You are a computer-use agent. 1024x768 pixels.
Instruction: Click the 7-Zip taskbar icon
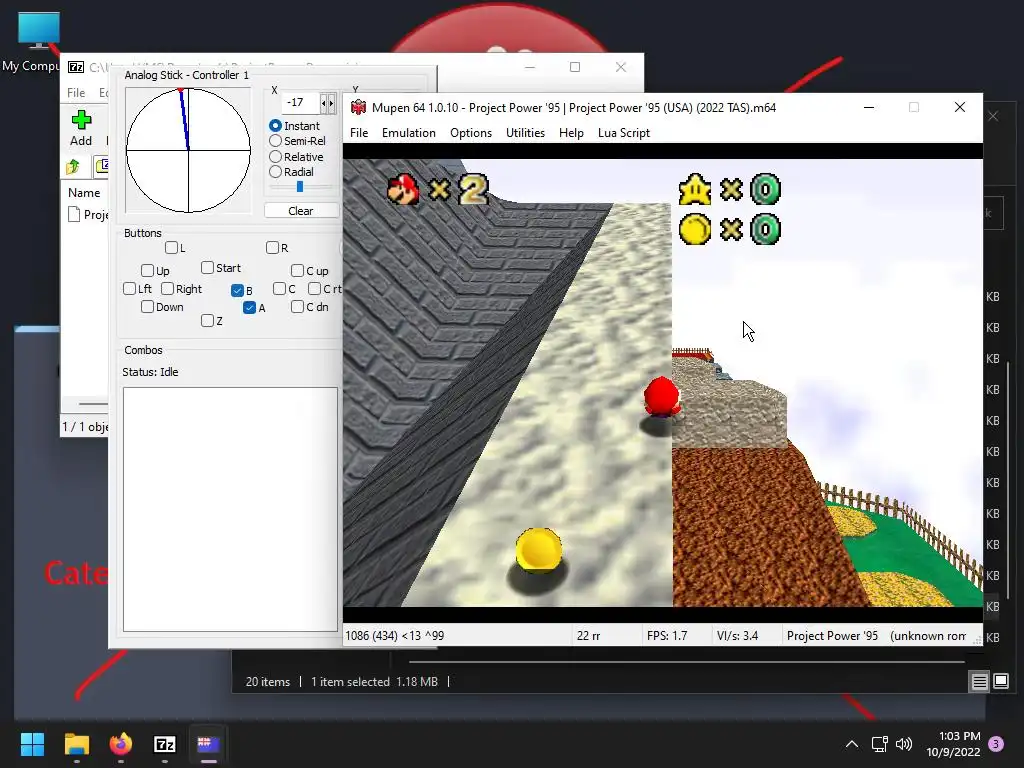click(165, 744)
